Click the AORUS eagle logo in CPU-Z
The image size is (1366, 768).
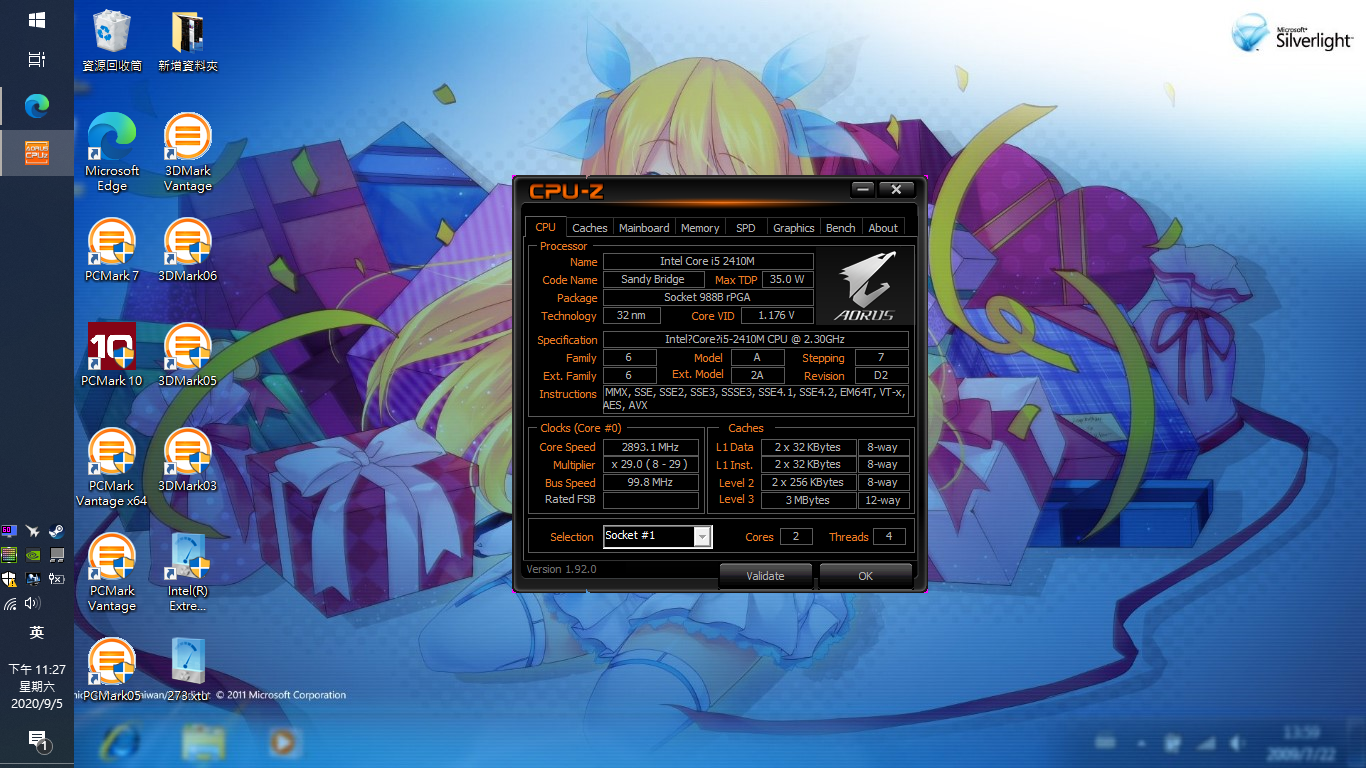tap(864, 286)
